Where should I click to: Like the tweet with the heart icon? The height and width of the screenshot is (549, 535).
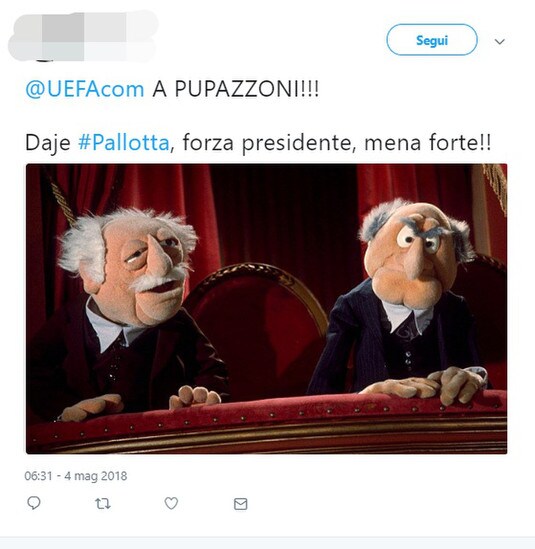click(x=171, y=503)
